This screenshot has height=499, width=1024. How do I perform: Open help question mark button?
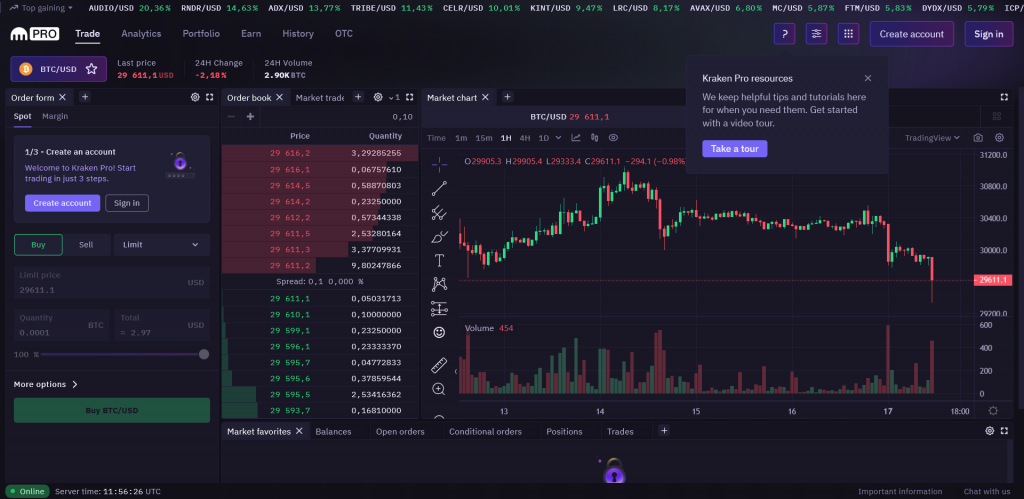point(784,34)
